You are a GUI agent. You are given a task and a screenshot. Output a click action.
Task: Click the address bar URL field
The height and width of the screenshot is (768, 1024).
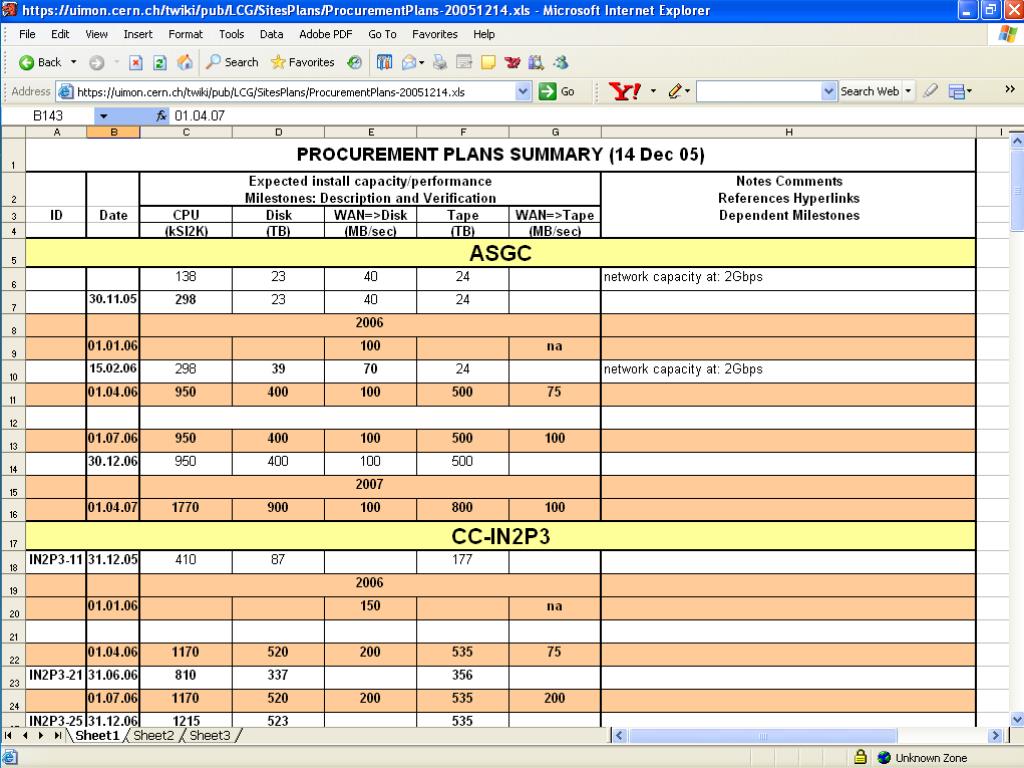(x=287, y=92)
